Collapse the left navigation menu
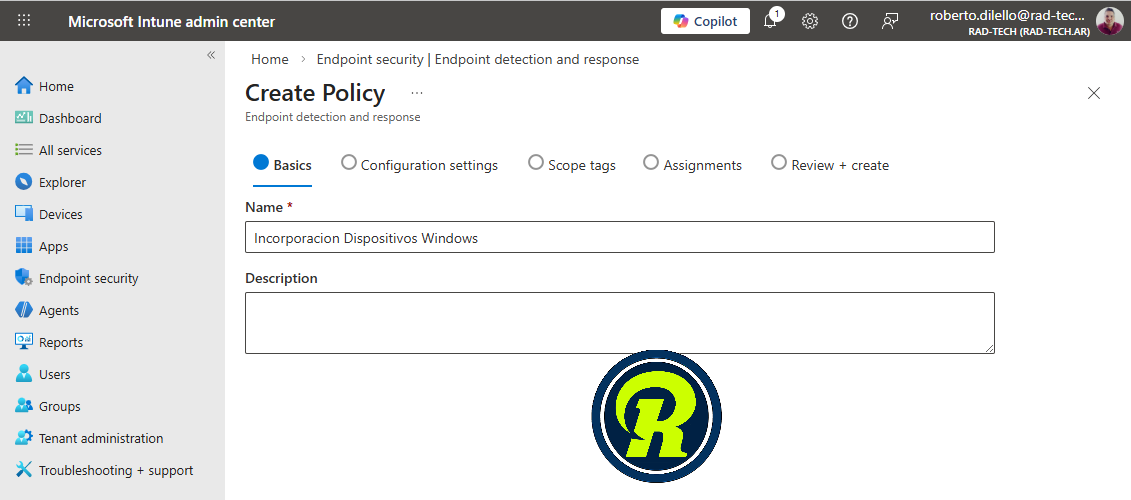Viewport: 1131px width, 500px height. tap(211, 55)
